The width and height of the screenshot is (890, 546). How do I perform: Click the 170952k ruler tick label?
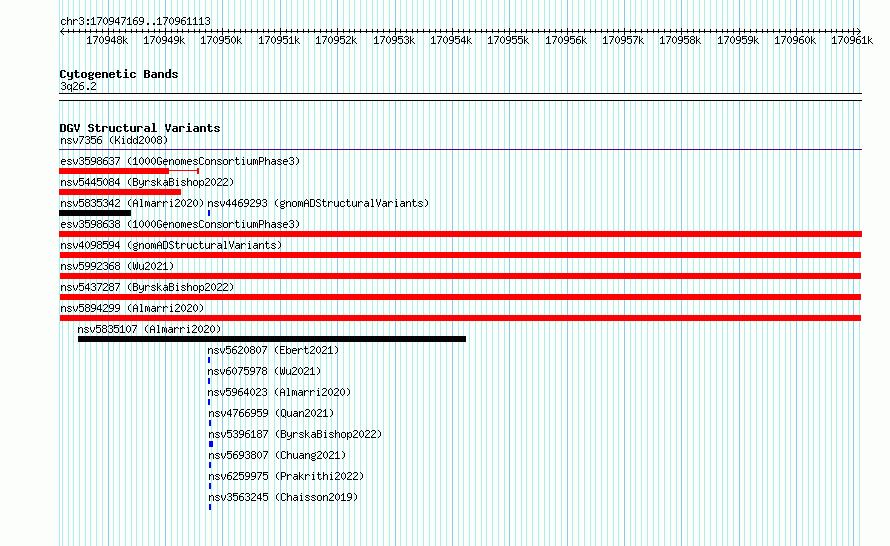[x=336, y=40]
